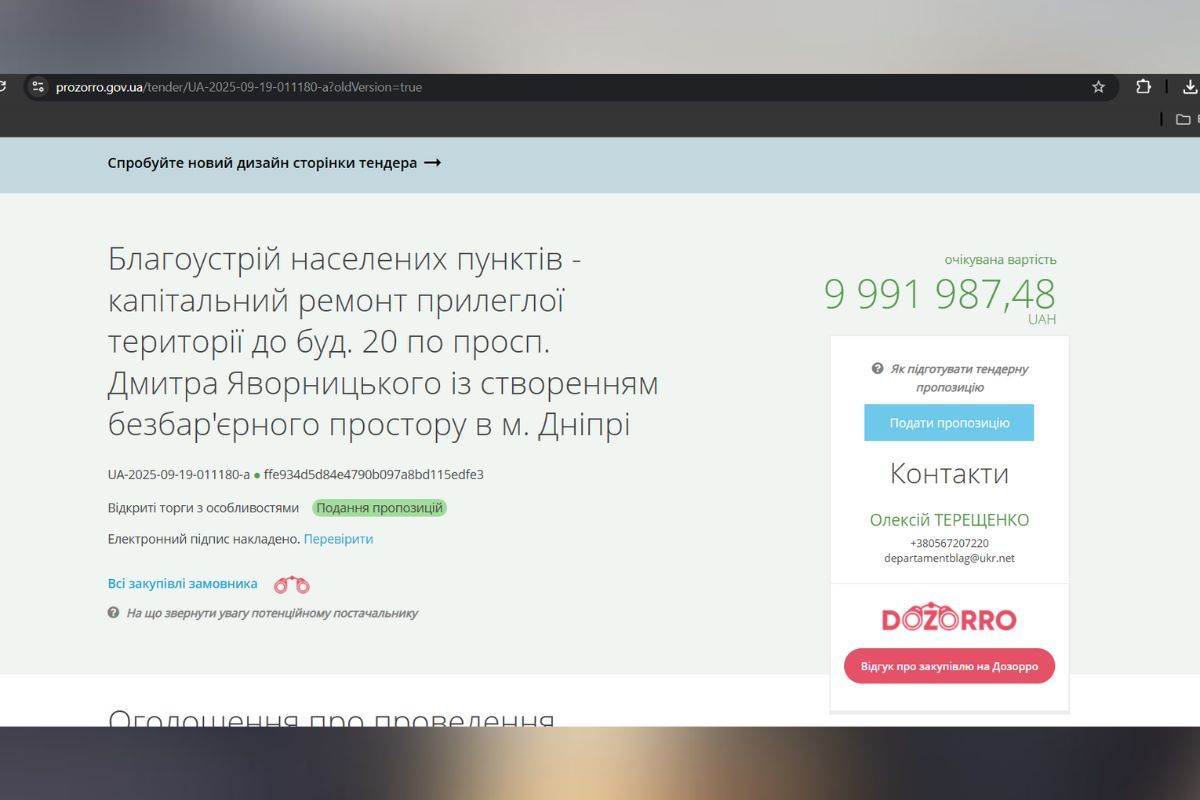
Task: Click the site information icon before the URL
Action: 37,86
